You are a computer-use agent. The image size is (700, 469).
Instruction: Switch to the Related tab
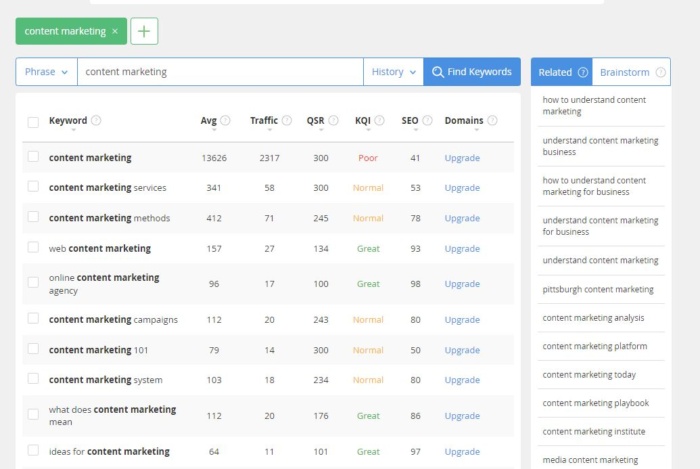pyautogui.click(x=562, y=72)
